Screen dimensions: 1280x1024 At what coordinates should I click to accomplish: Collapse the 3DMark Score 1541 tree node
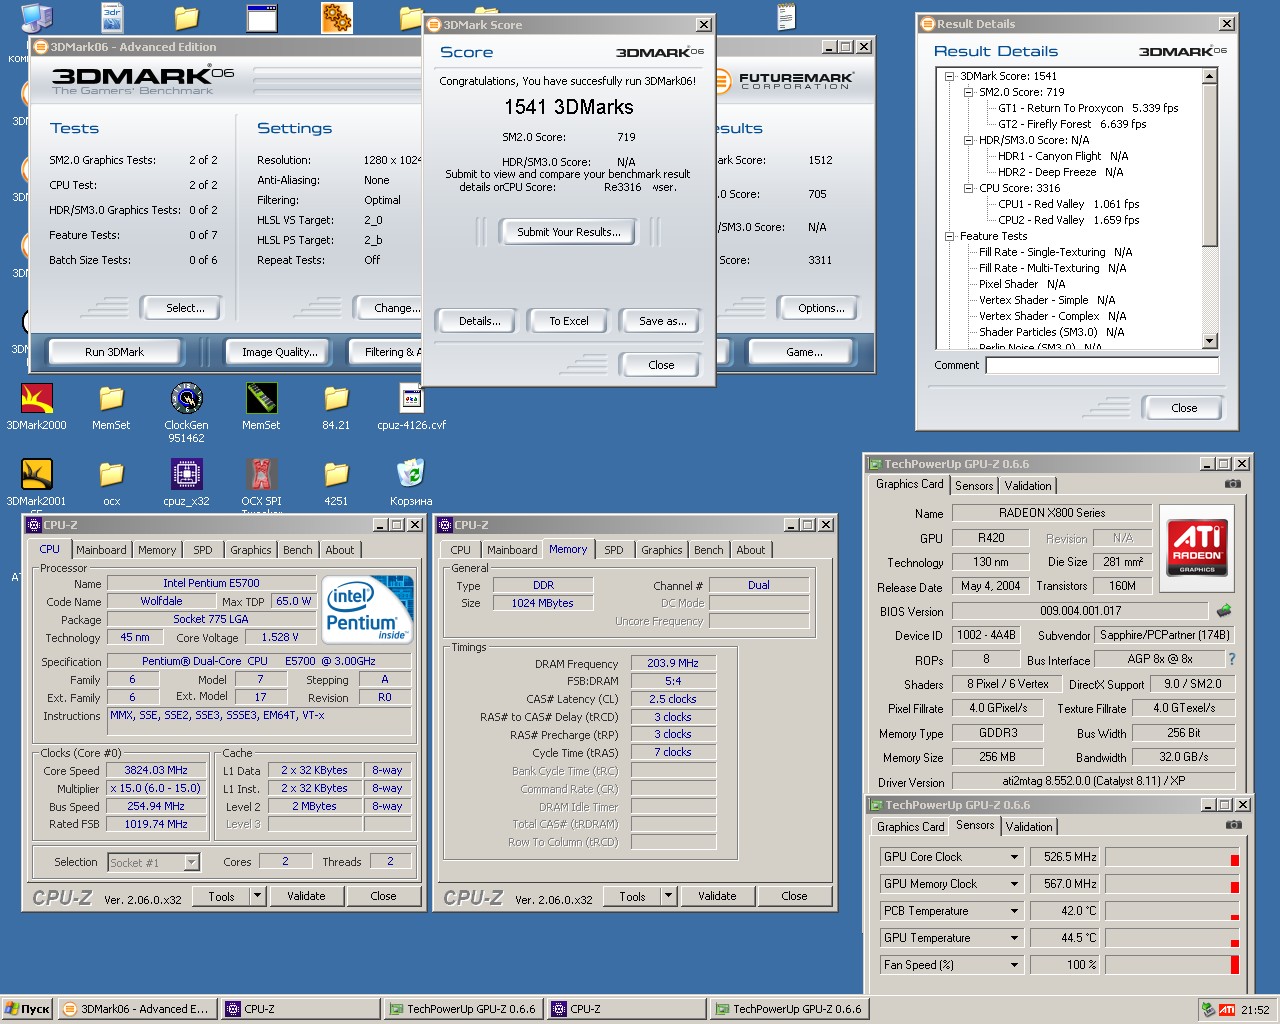tap(950, 76)
